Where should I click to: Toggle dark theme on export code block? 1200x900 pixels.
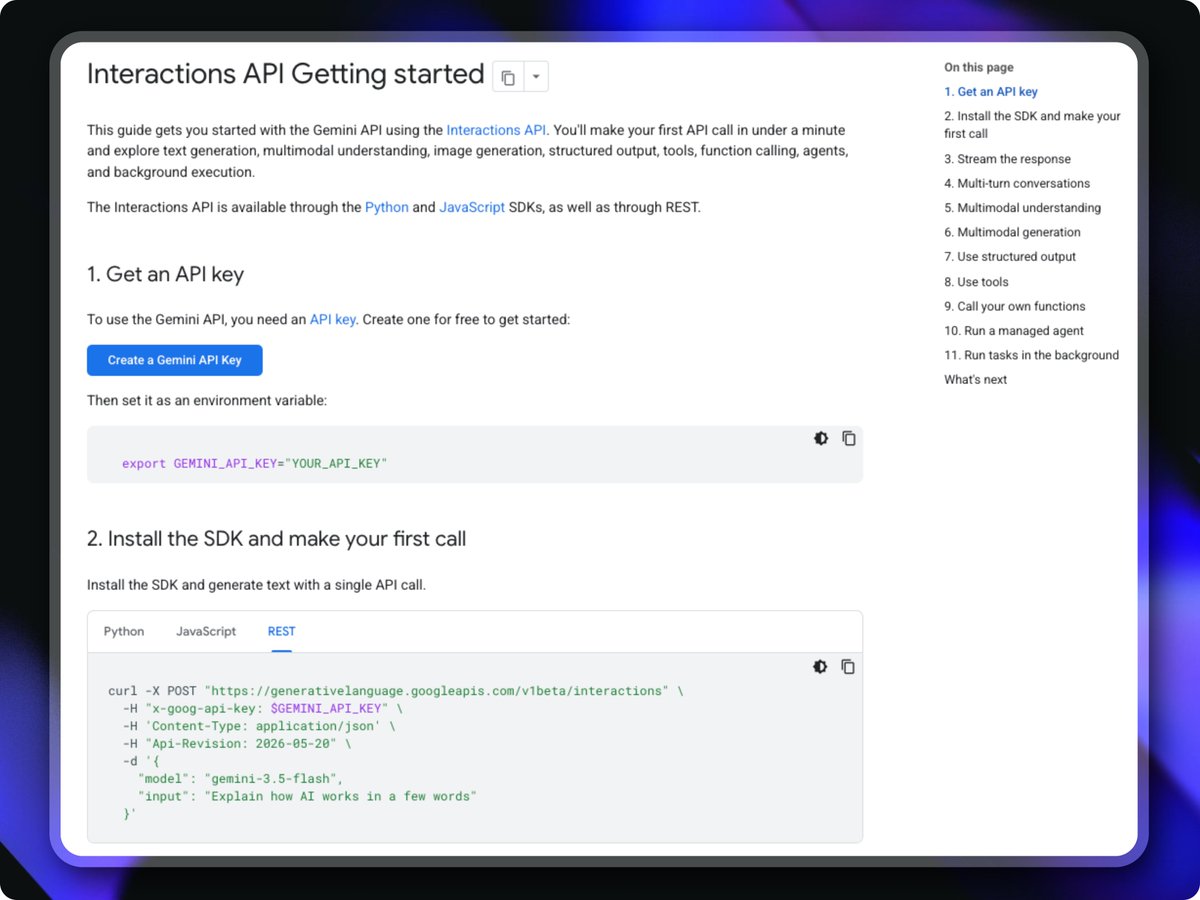tap(821, 438)
